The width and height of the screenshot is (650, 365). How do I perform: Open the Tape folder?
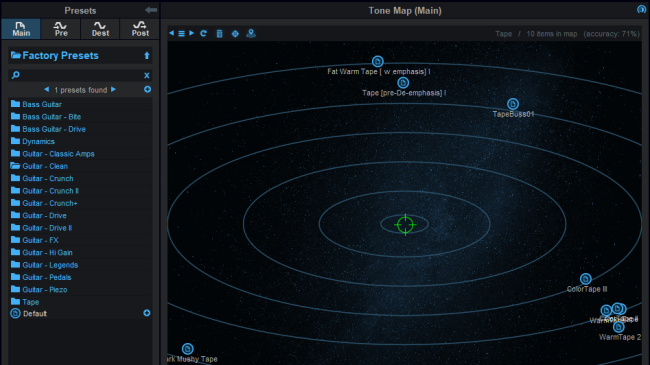25,302
